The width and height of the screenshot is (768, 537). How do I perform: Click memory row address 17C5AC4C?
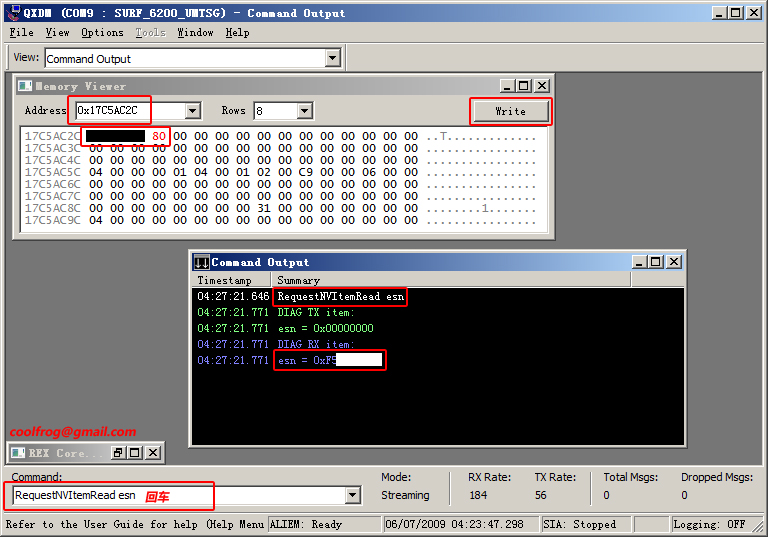coord(53,160)
